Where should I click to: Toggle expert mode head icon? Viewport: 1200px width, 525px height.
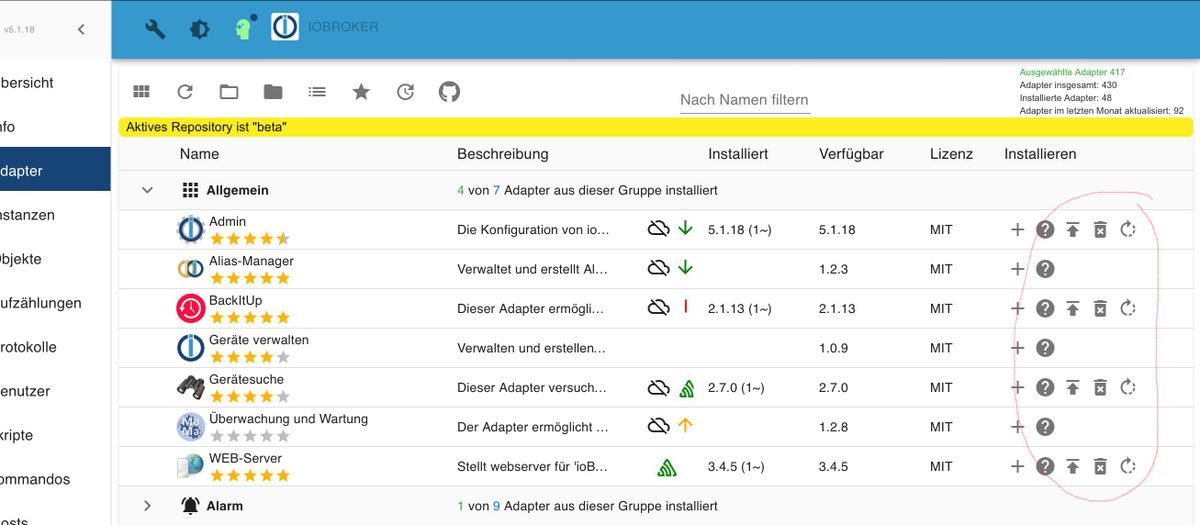click(x=243, y=28)
